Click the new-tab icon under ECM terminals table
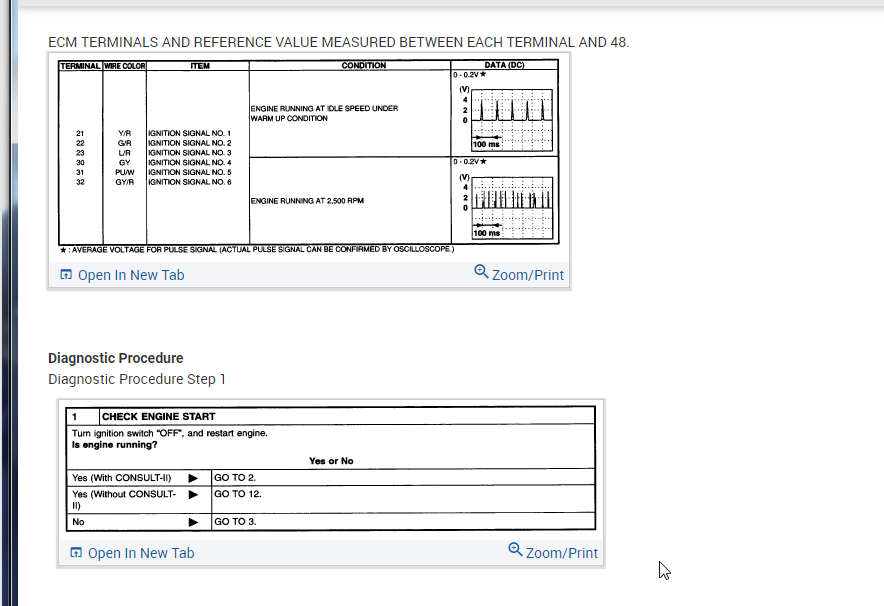 point(66,275)
